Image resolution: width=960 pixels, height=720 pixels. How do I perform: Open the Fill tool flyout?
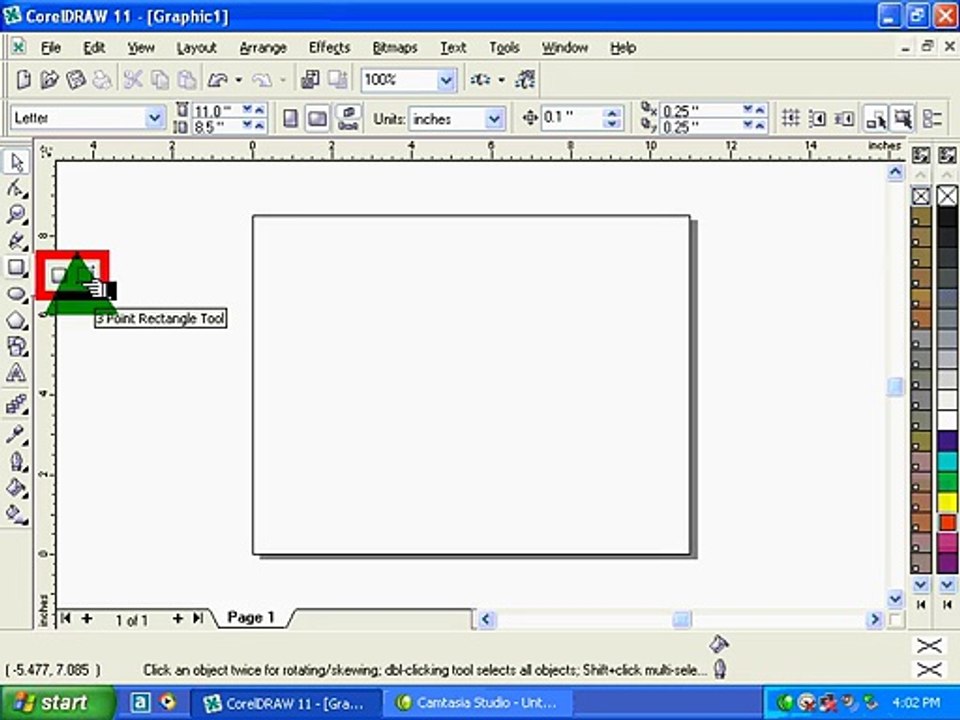point(17,488)
